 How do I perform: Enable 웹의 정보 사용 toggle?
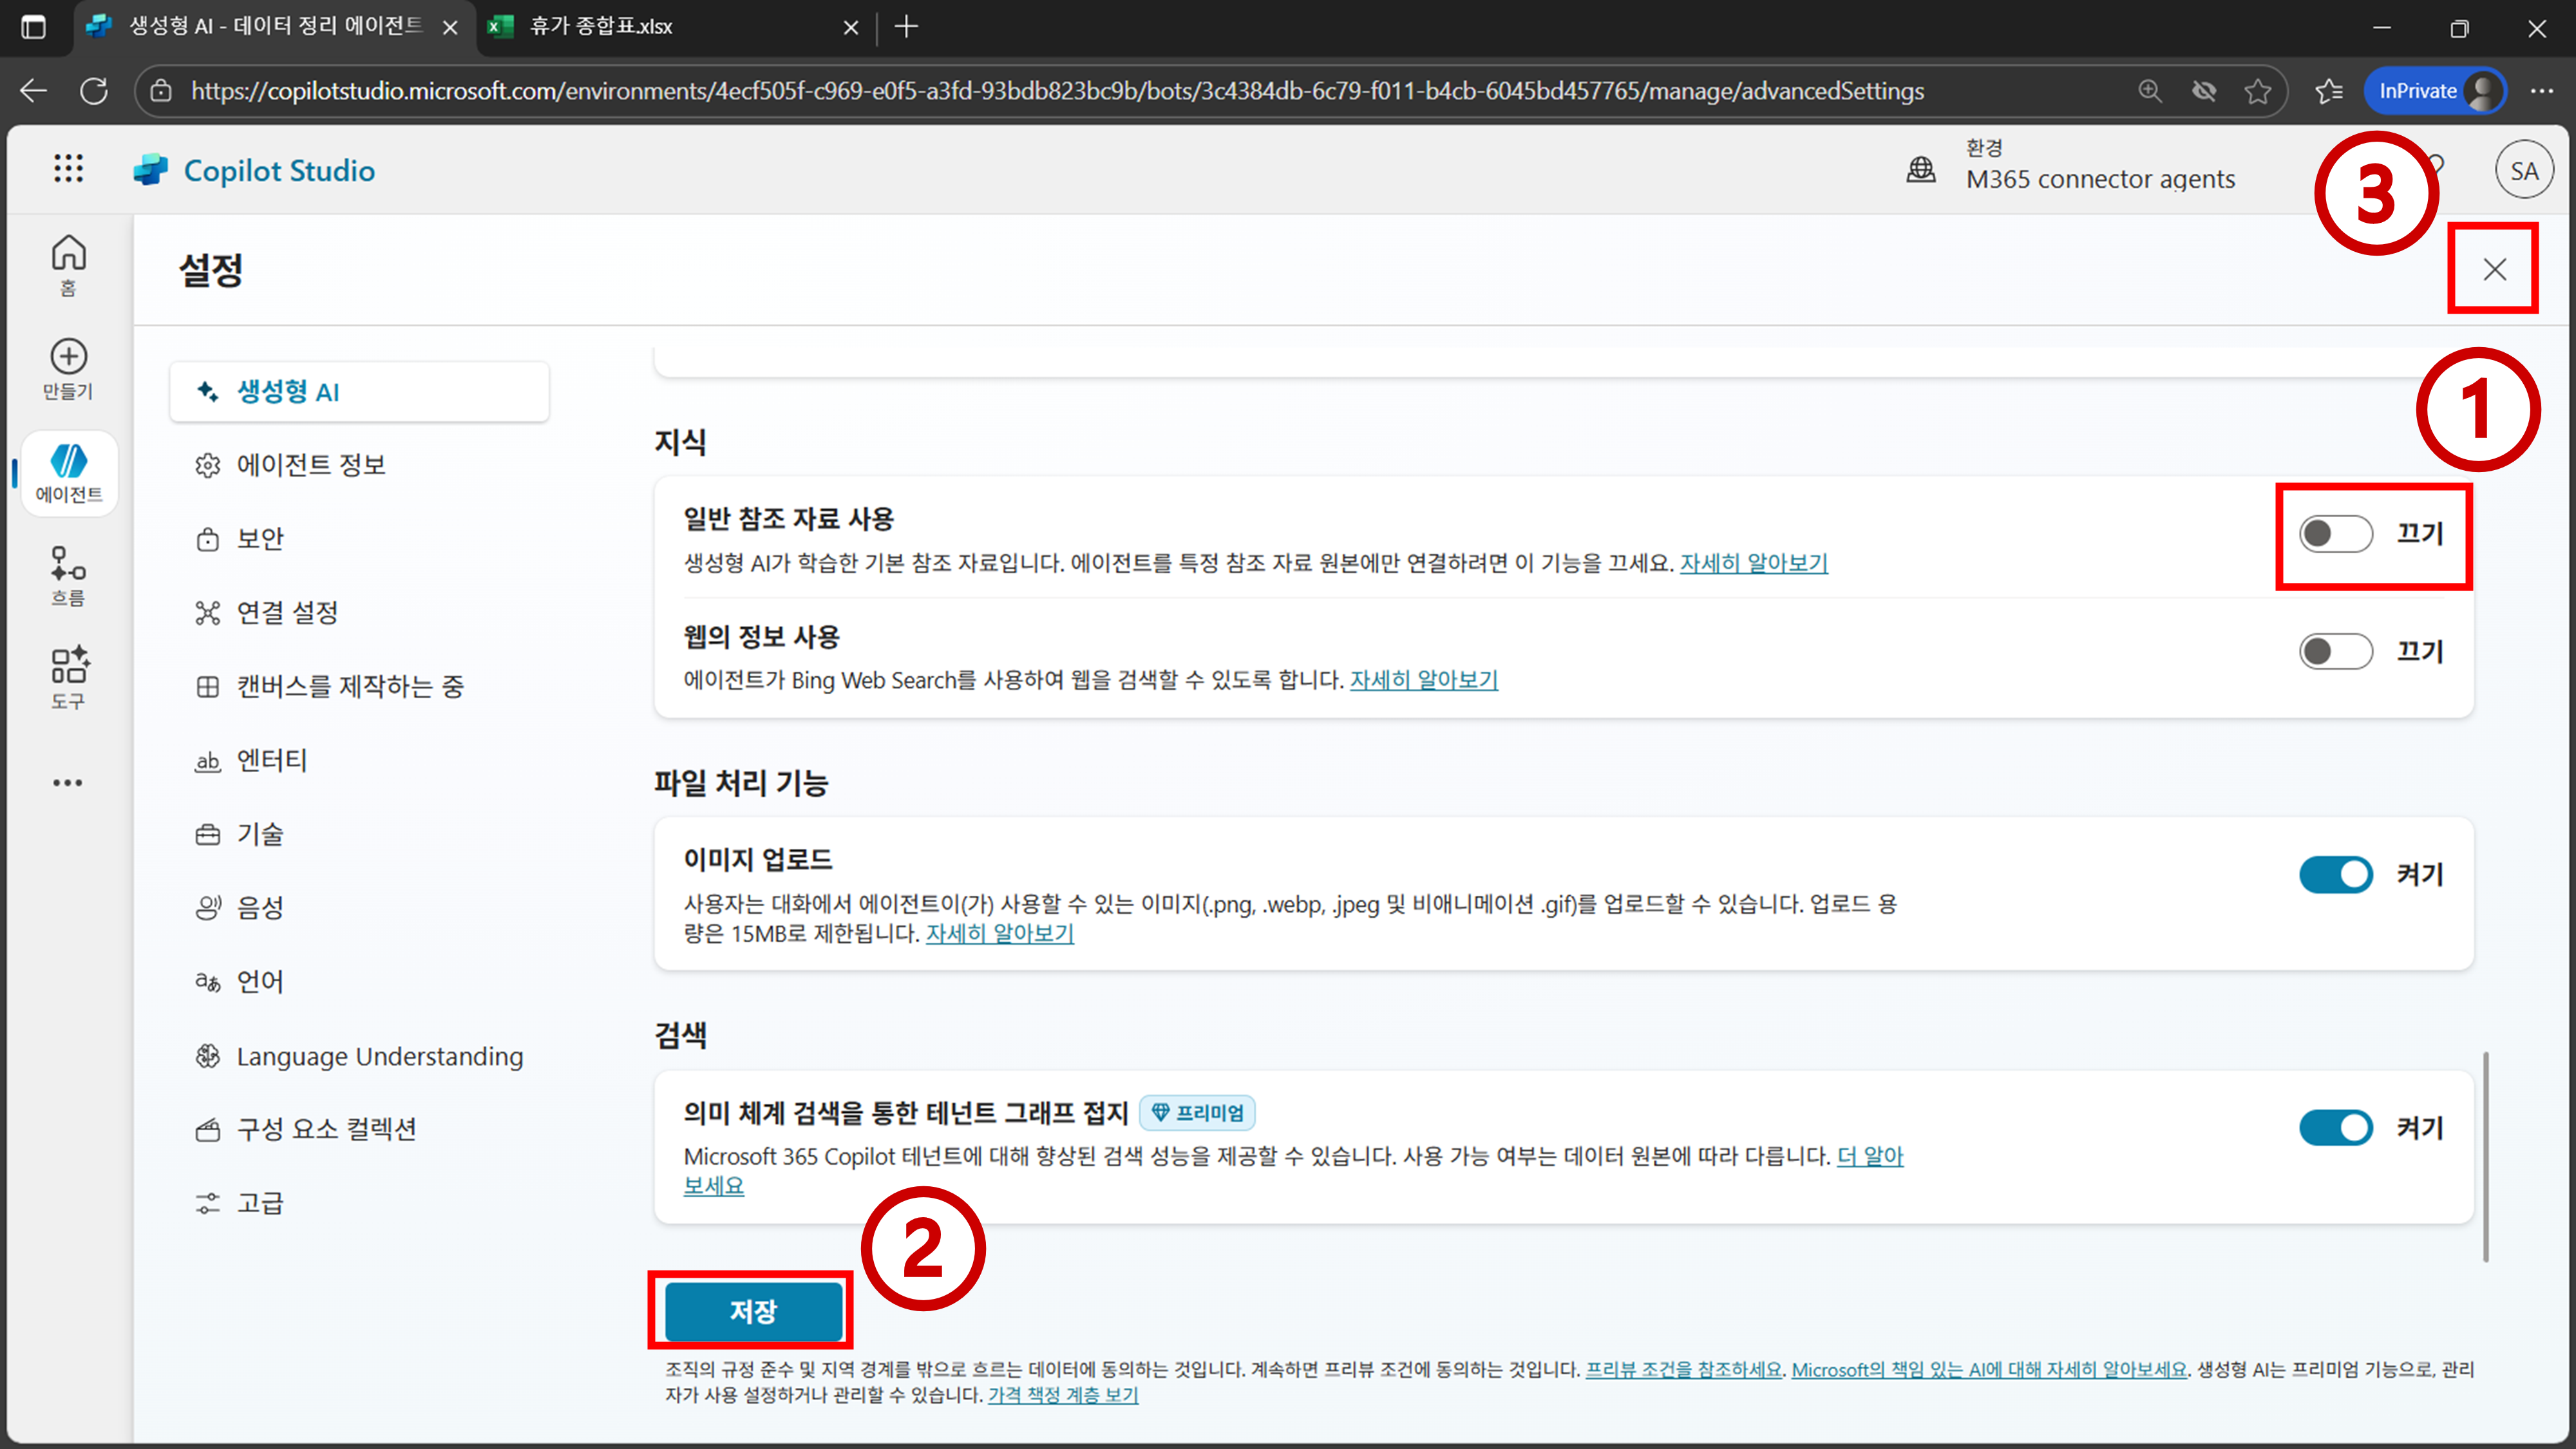pos(2335,652)
